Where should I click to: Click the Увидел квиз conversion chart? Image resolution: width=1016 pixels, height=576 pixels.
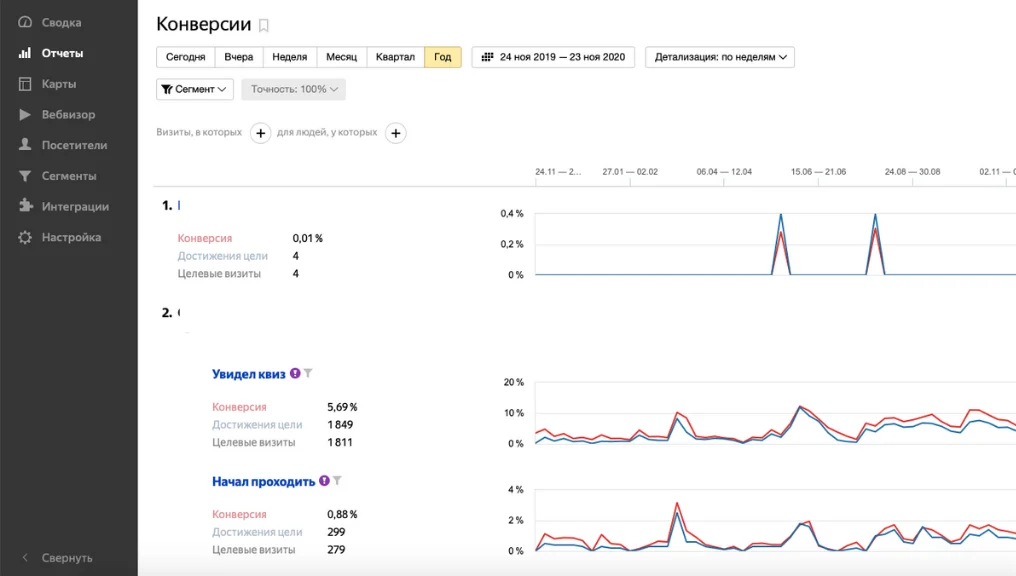point(776,413)
